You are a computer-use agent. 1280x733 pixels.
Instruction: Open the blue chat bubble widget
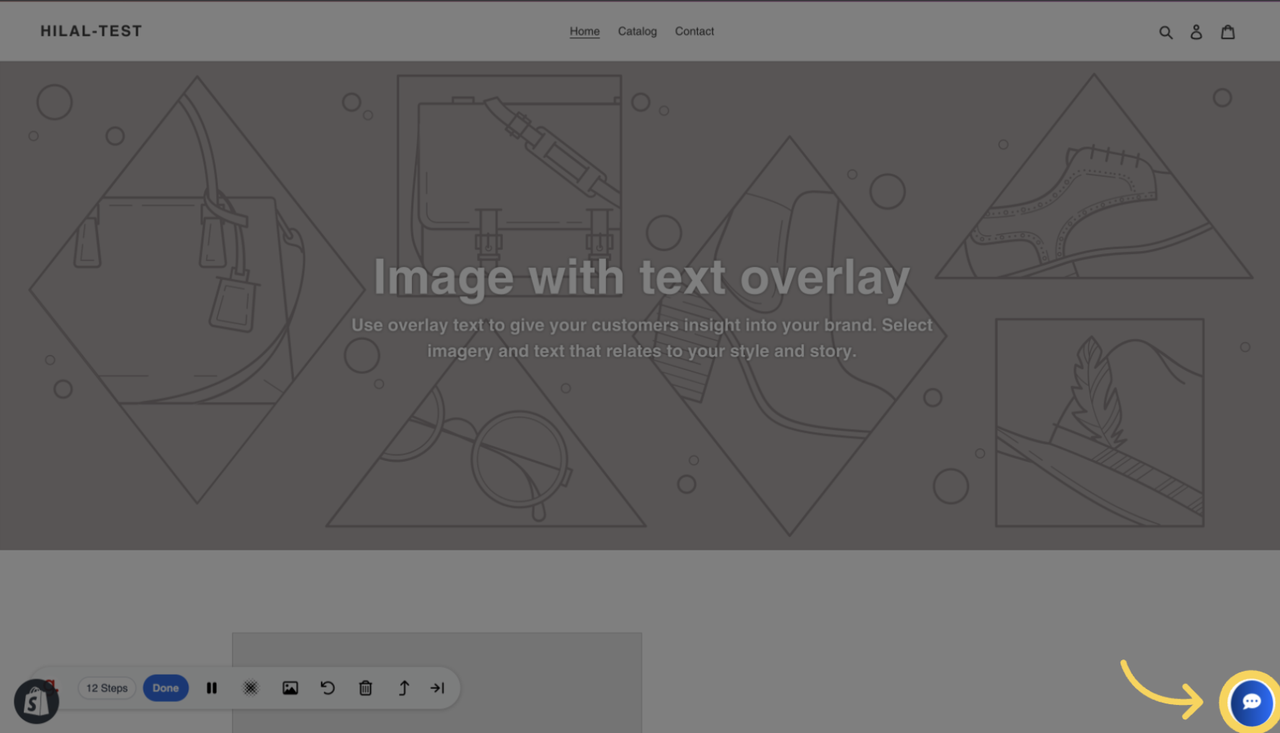(1250, 702)
